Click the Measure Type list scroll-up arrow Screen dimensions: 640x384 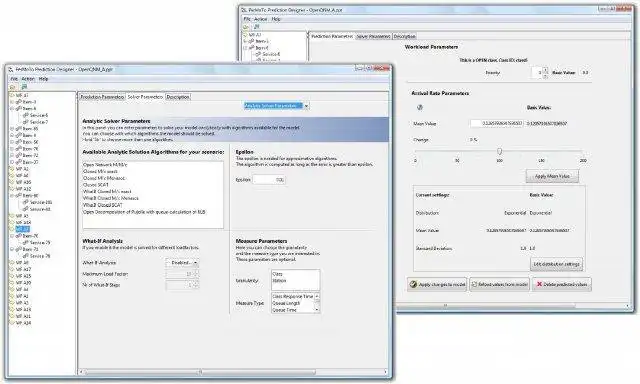coord(317,295)
